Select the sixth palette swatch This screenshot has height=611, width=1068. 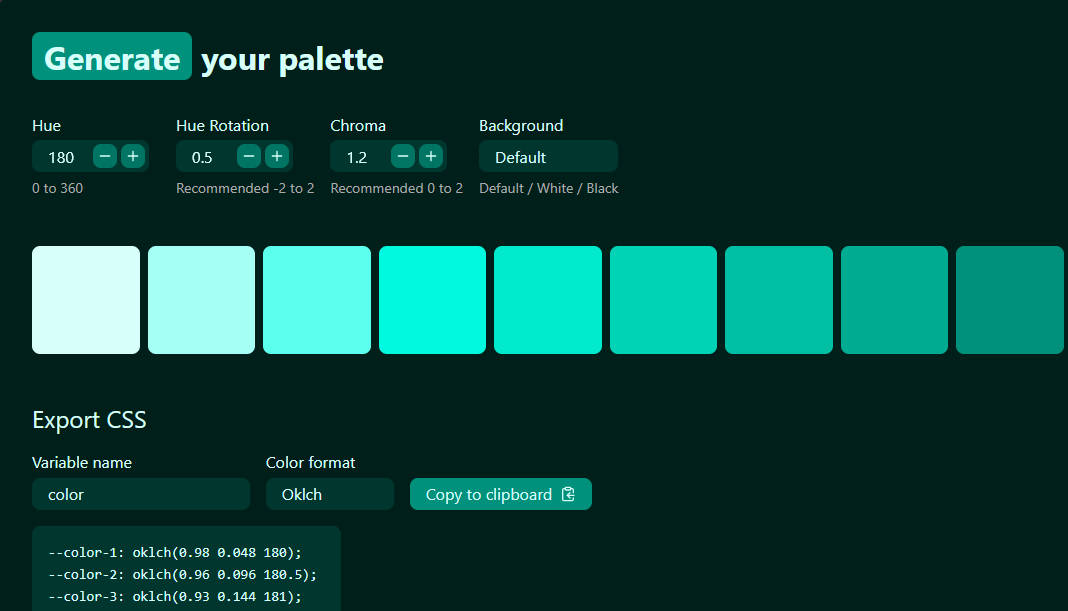pos(663,300)
